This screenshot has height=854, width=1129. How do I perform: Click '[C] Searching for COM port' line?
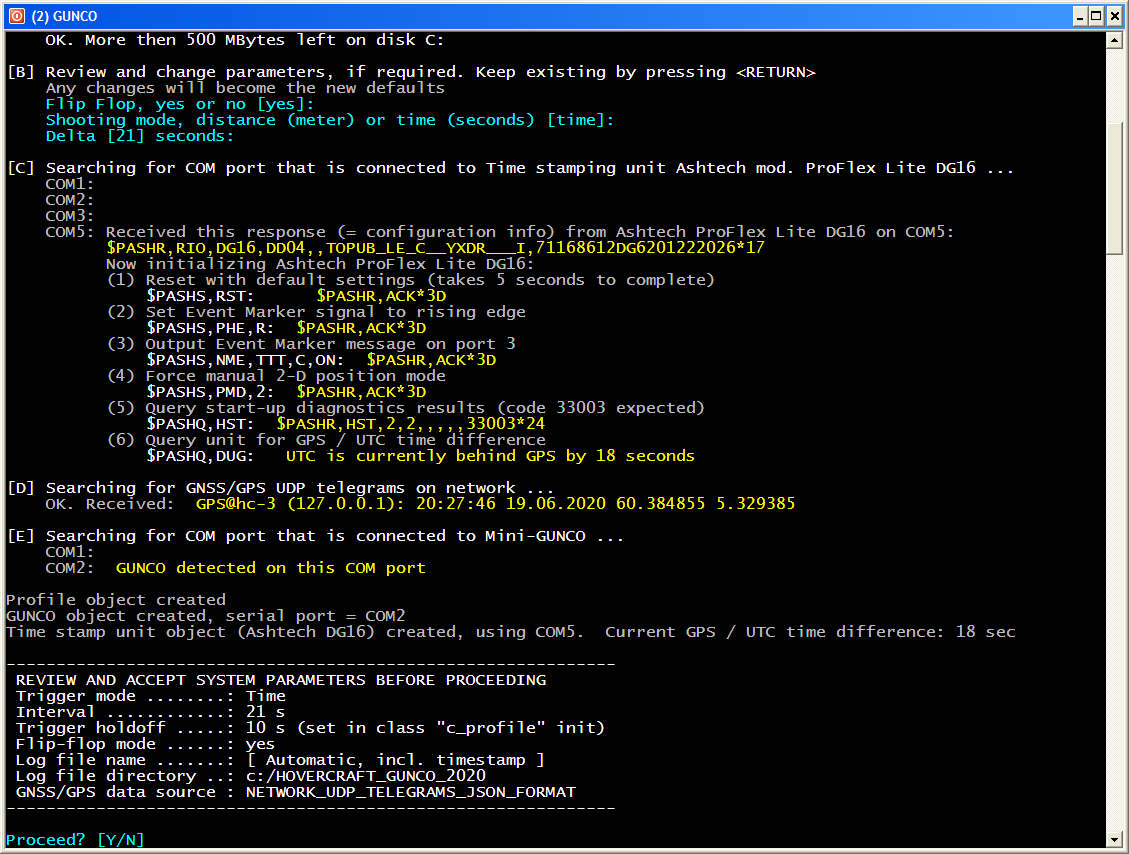[x=510, y=168]
